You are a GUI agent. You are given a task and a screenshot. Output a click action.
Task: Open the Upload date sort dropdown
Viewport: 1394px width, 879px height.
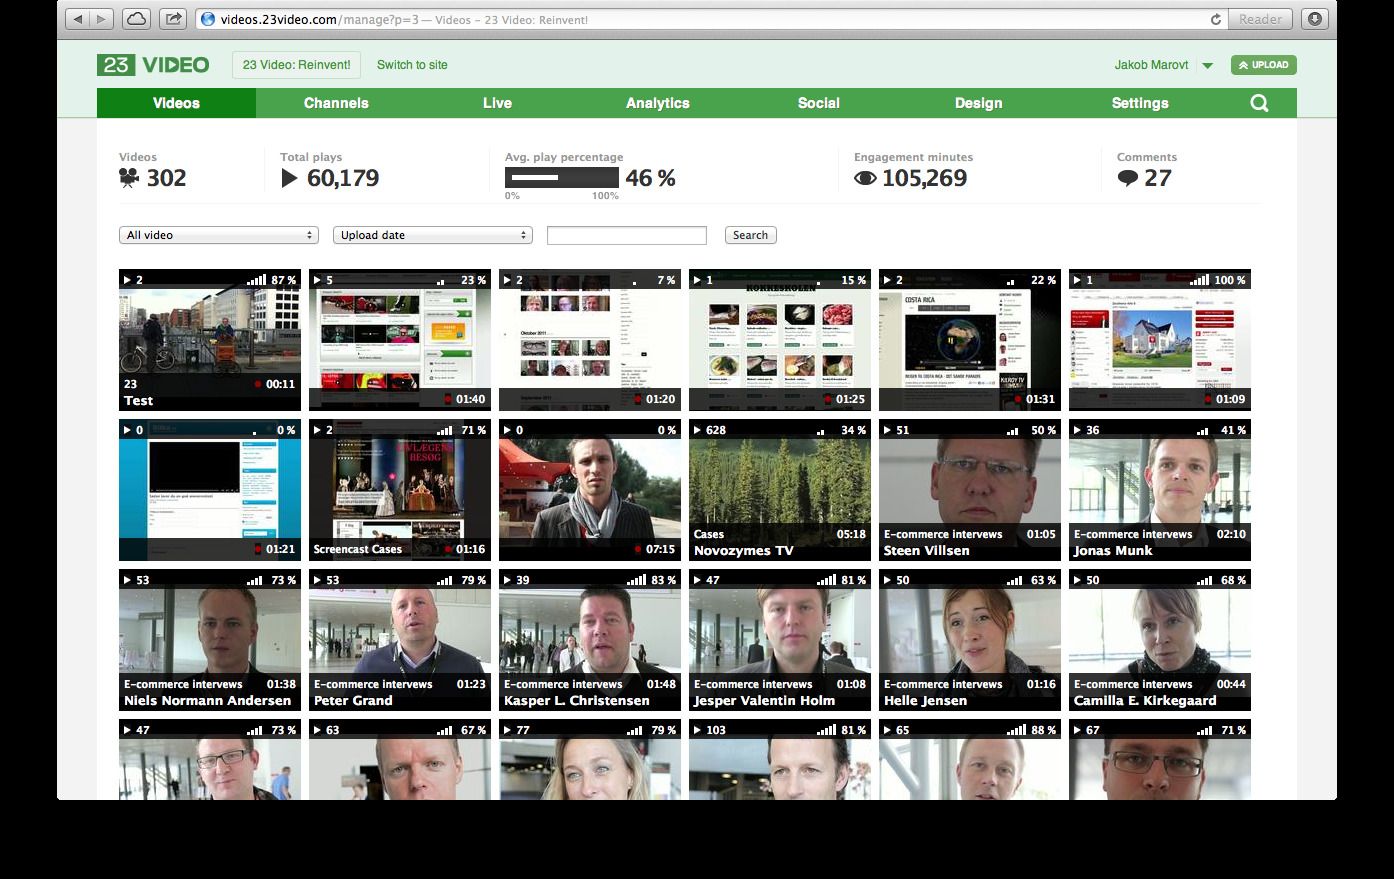(432, 235)
